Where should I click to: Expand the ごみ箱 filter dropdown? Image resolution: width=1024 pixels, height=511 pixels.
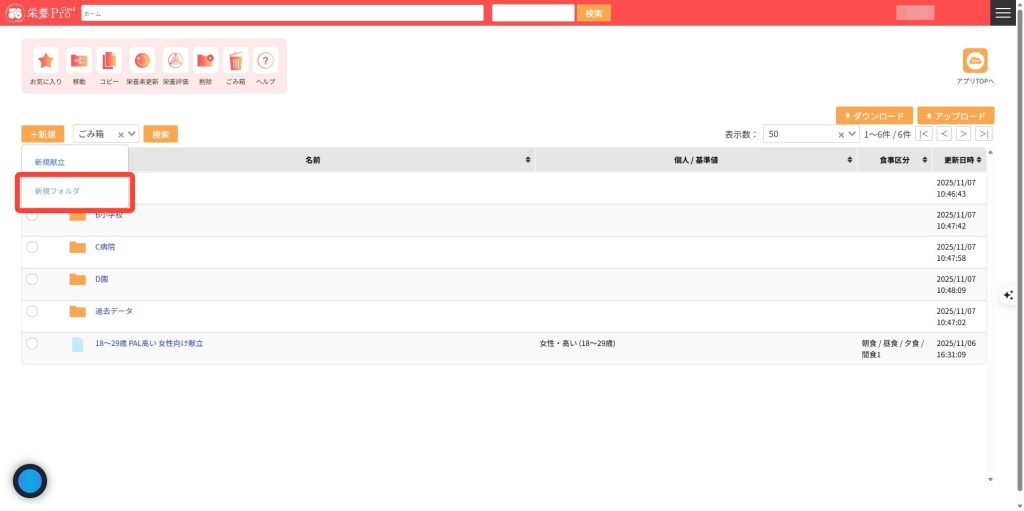point(132,134)
